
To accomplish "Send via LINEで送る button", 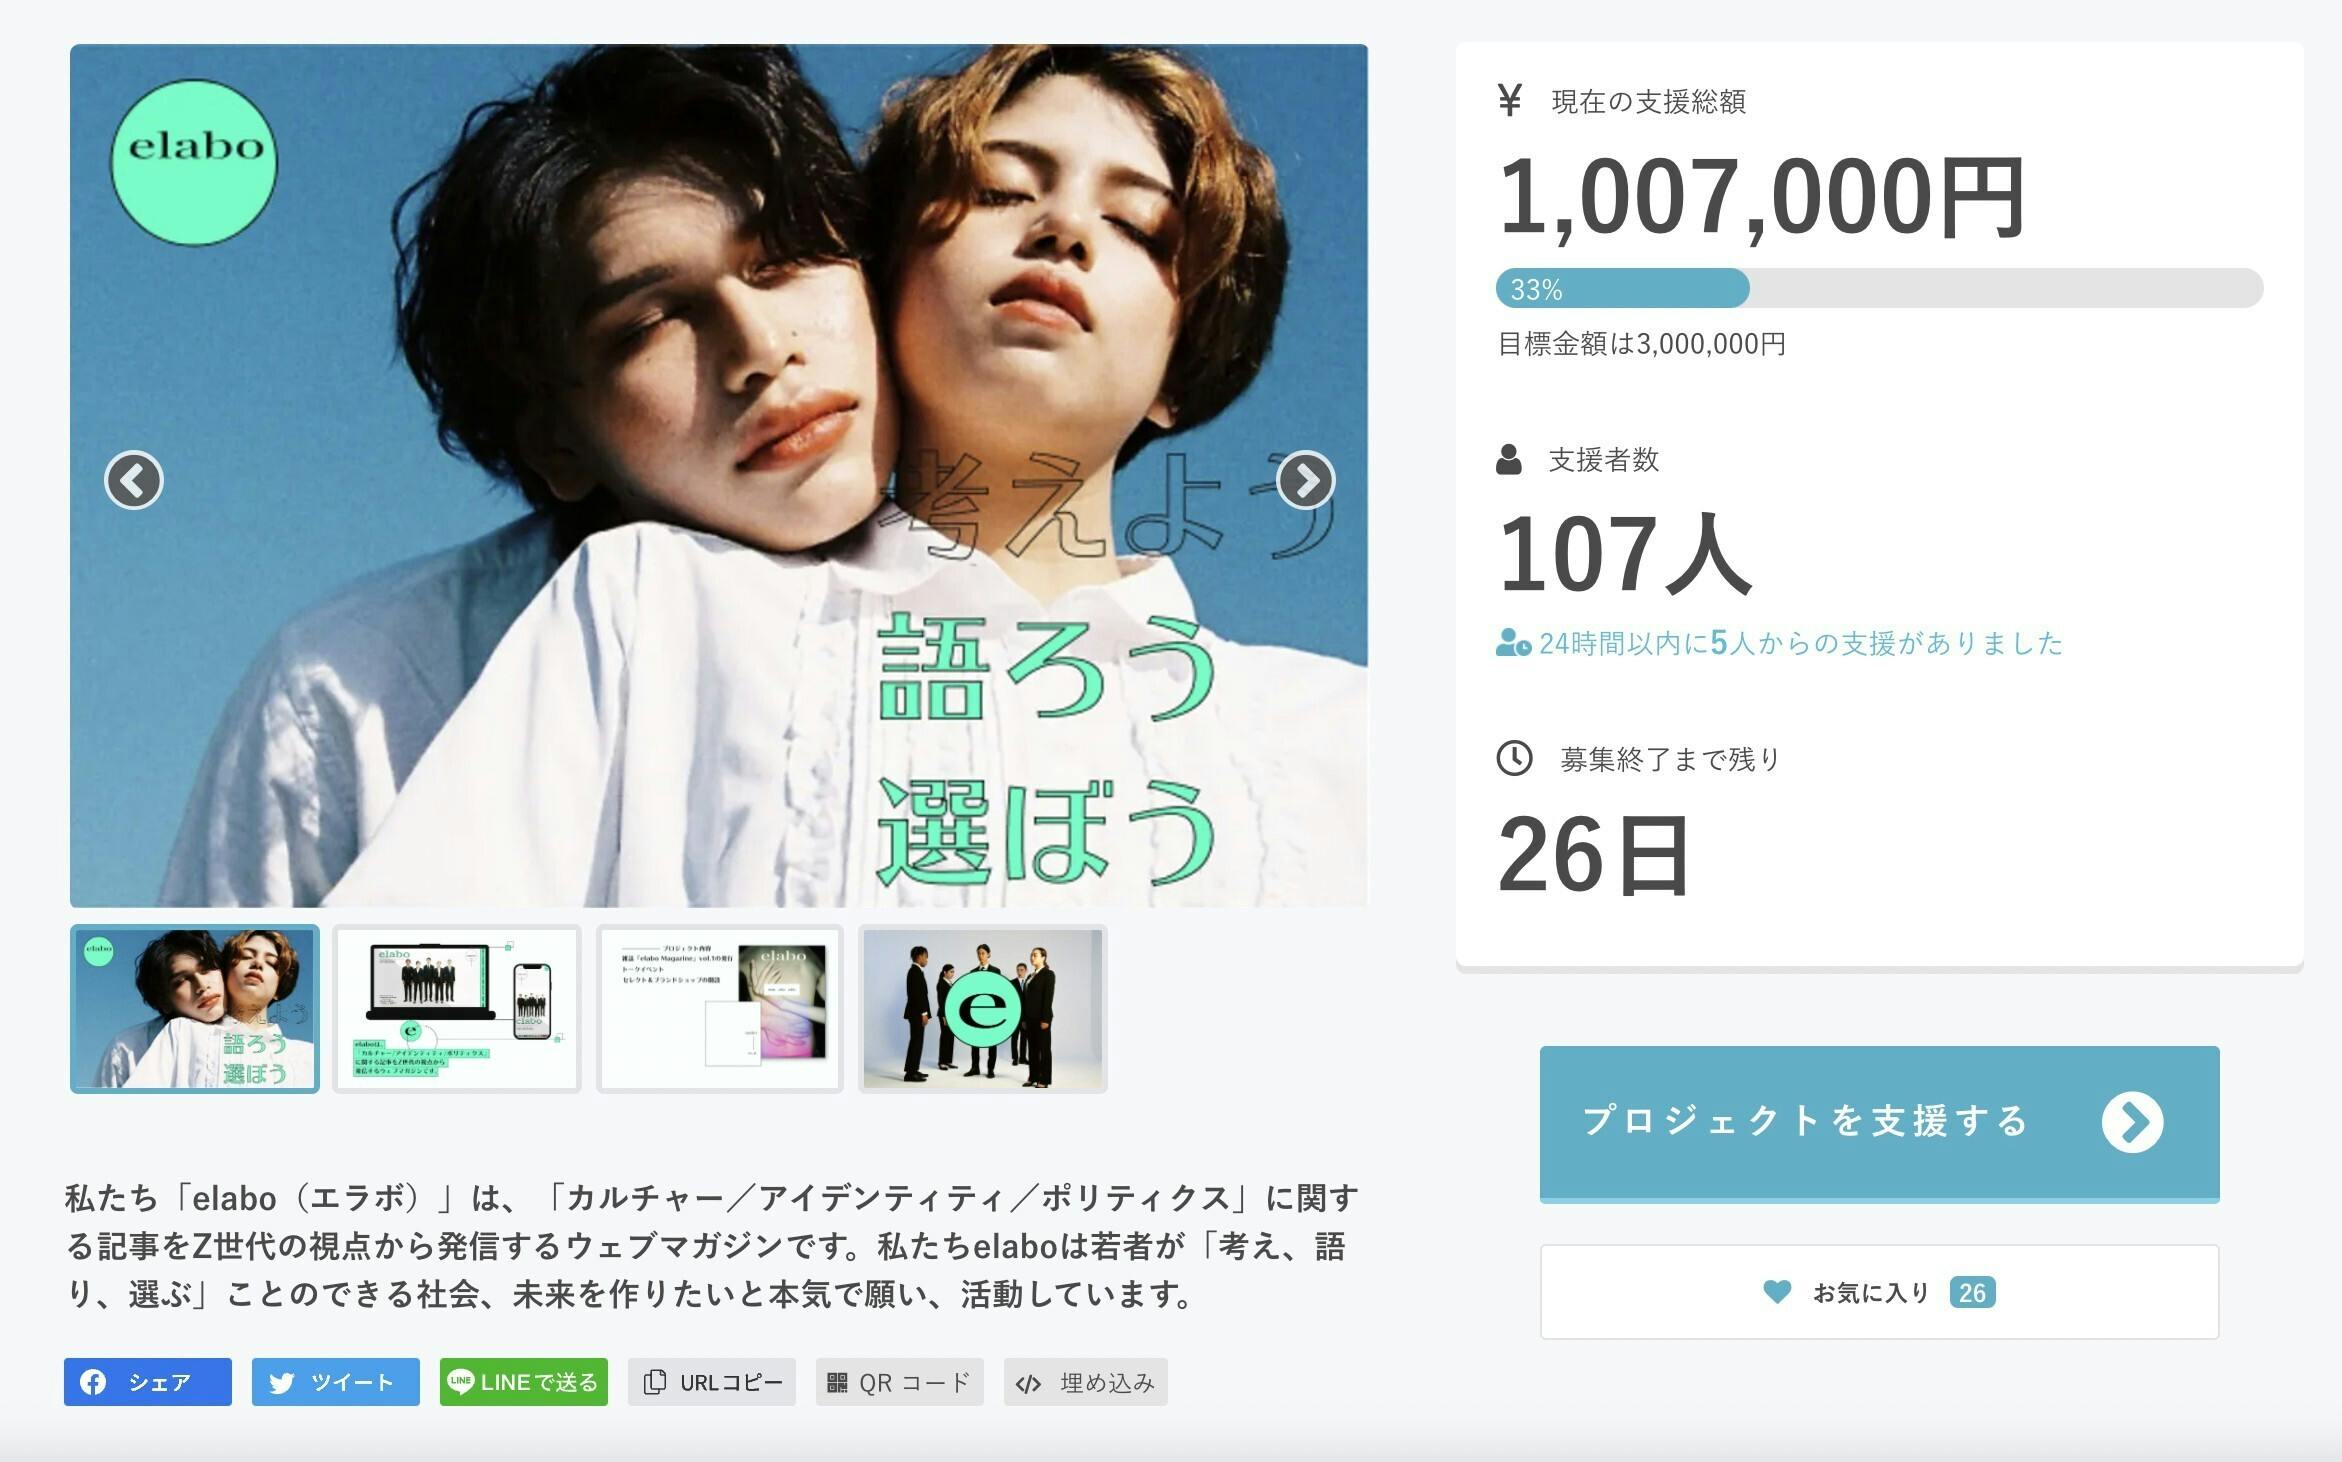I will (524, 1382).
